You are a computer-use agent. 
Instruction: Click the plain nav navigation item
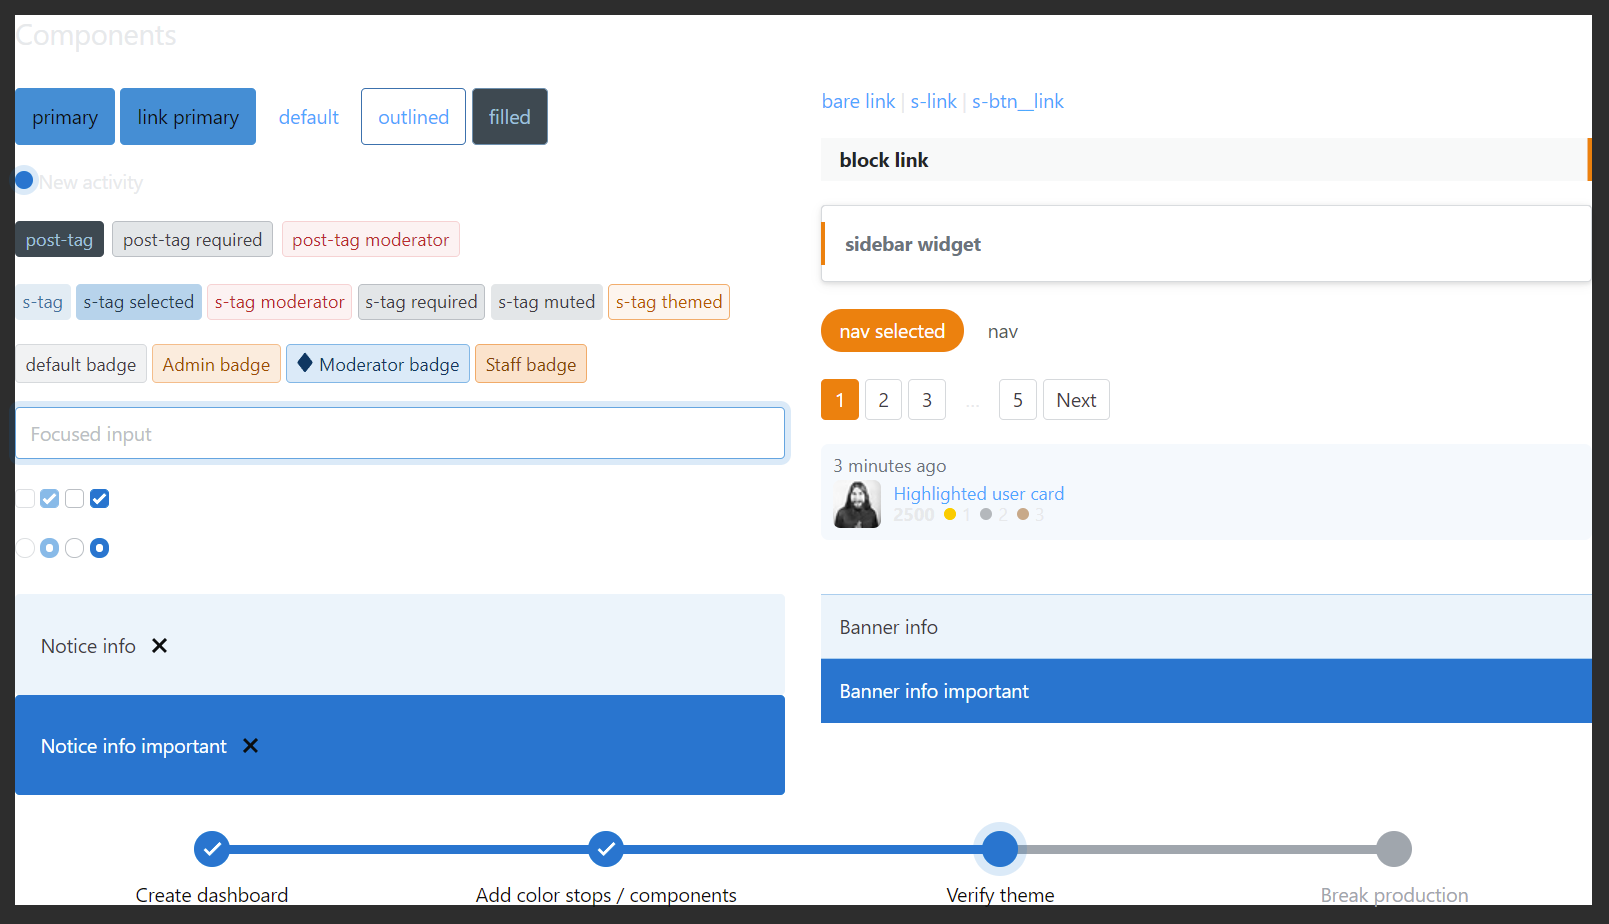(1002, 330)
